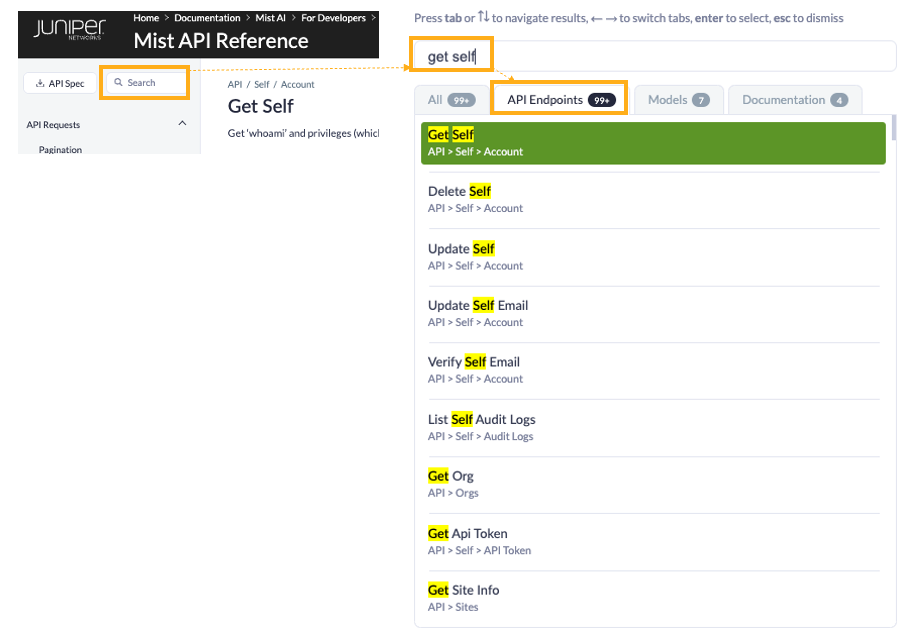Go to Home breadcrumb
Viewport: 905px width, 629px height.
coord(146,18)
